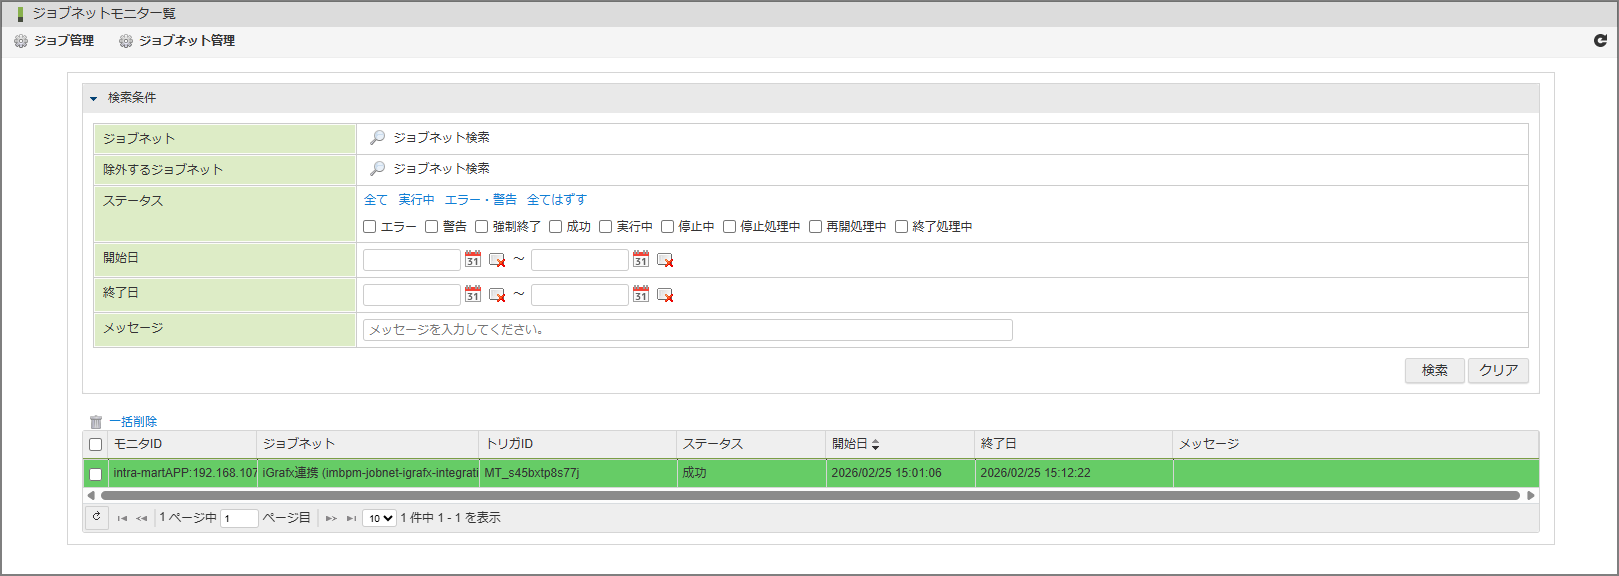Check the 停止処理中 status checkbox

point(730,227)
